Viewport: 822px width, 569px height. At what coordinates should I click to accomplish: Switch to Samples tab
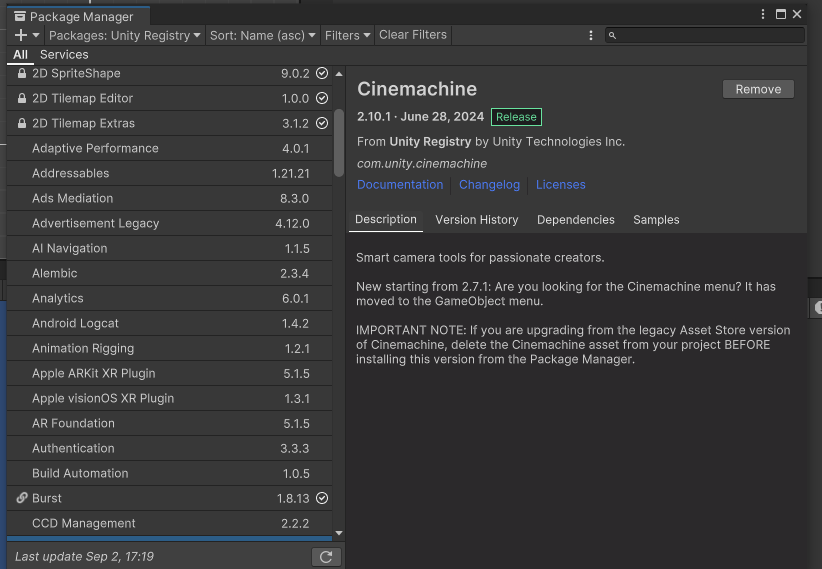coord(656,220)
